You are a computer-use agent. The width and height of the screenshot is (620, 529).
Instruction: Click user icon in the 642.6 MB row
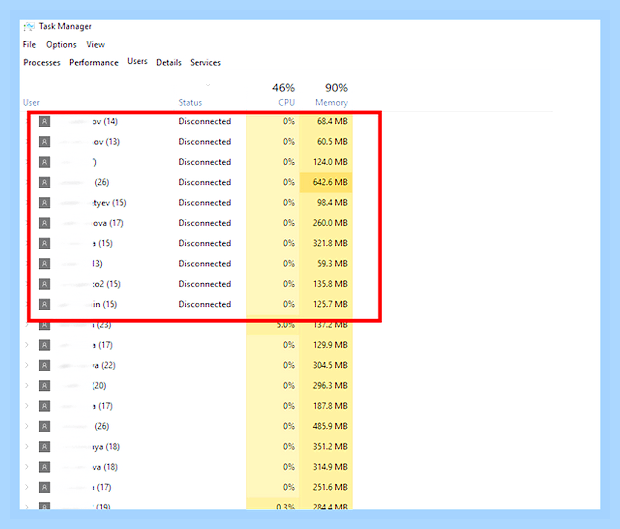[45, 182]
